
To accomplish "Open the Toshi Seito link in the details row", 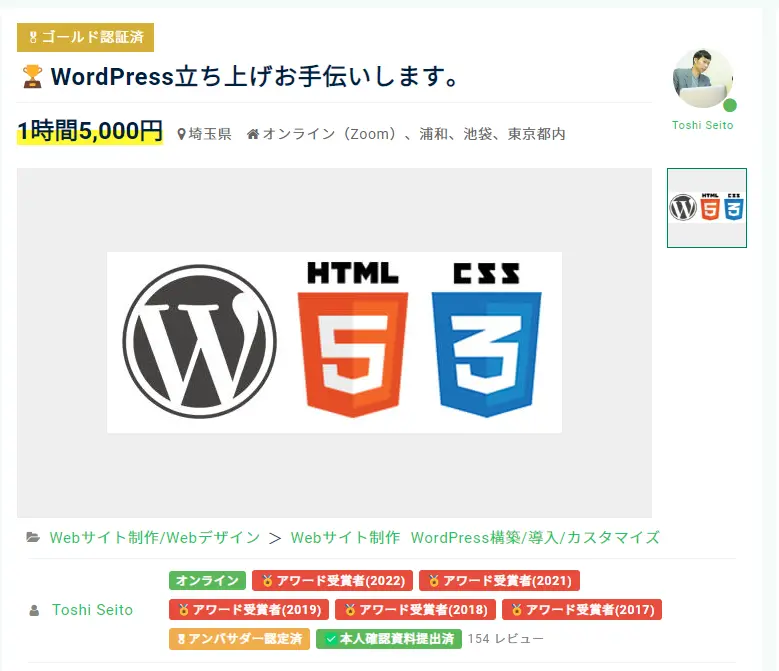I will coord(92,610).
